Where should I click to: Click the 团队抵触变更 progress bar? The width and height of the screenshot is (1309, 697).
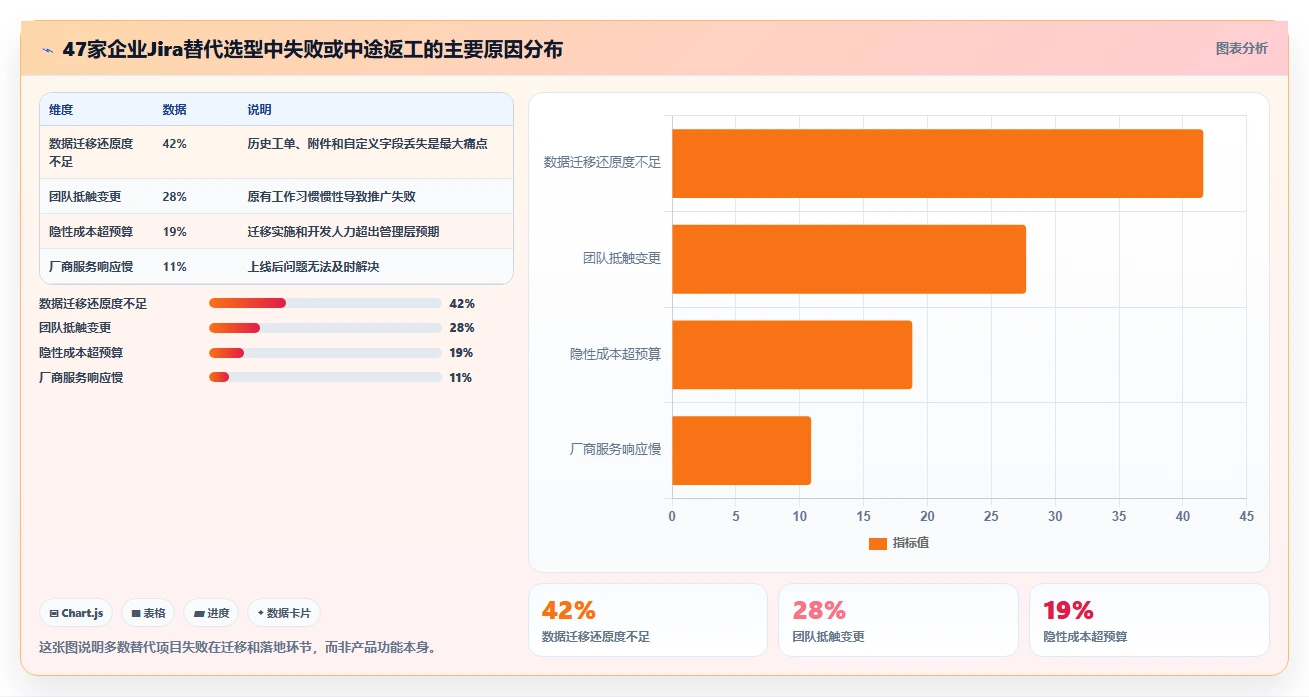325,328
